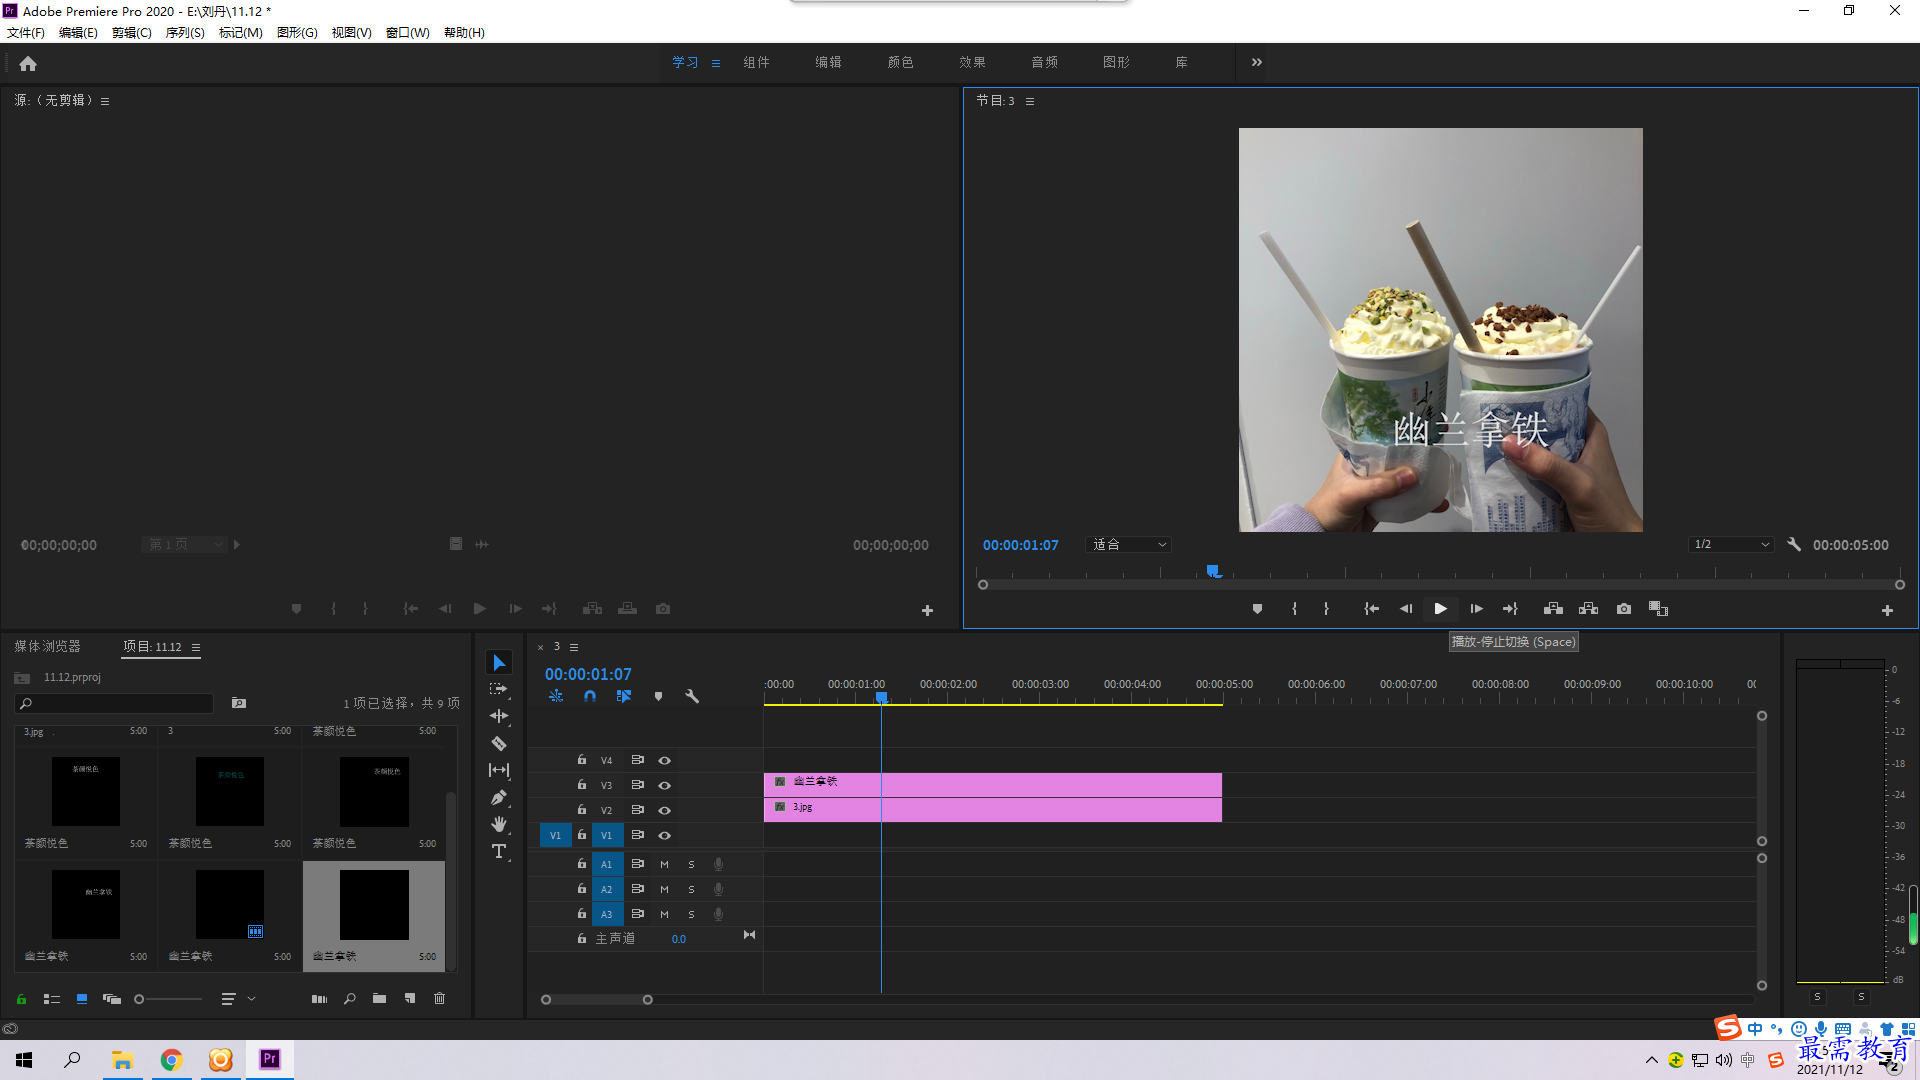Toggle insert sequences as nests option
Image resolution: width=1920 pixels, height=1080 pixels.
click(556, 696)
